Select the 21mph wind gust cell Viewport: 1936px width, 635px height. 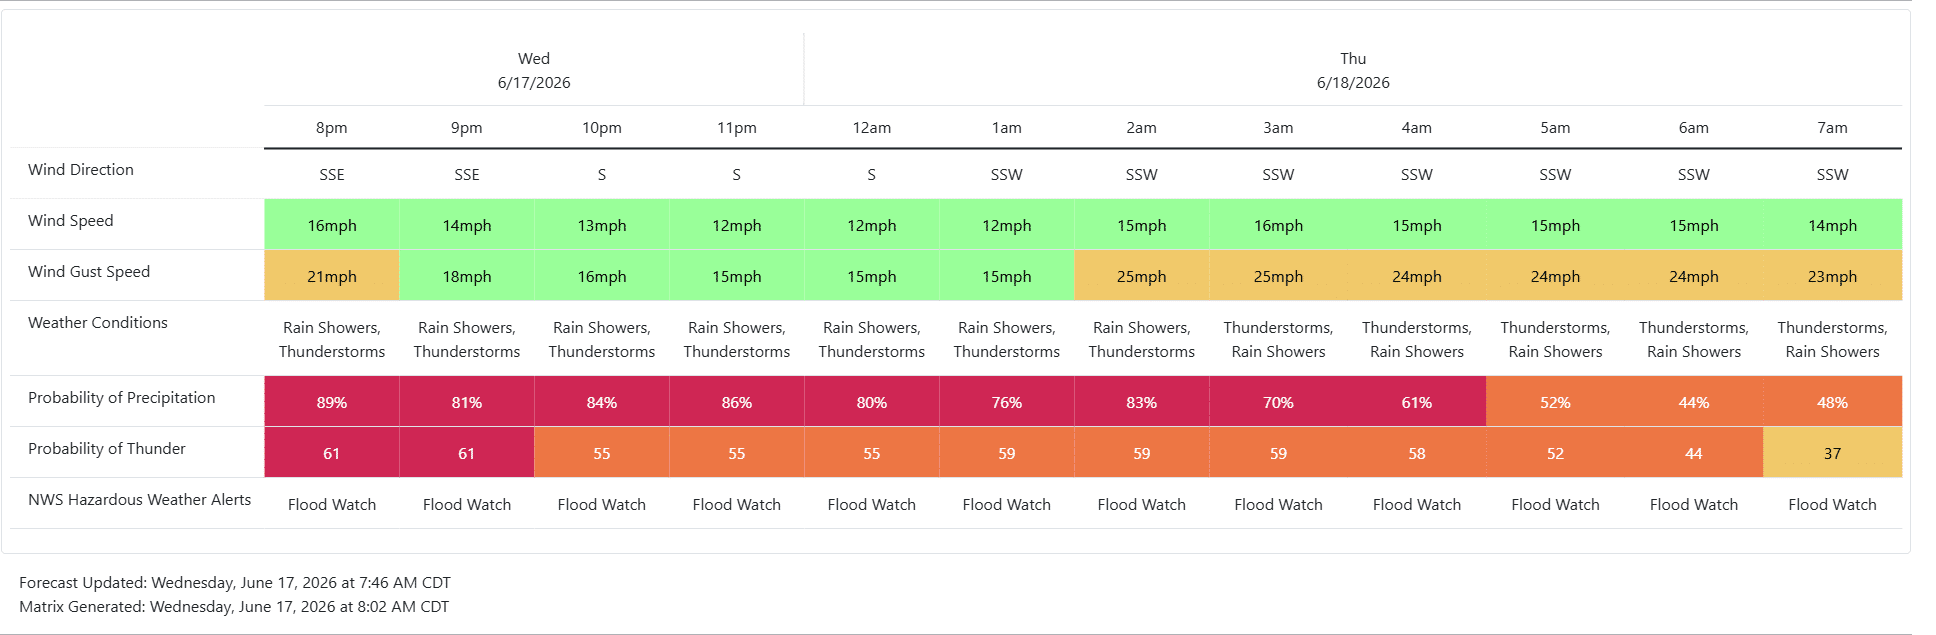331,276
